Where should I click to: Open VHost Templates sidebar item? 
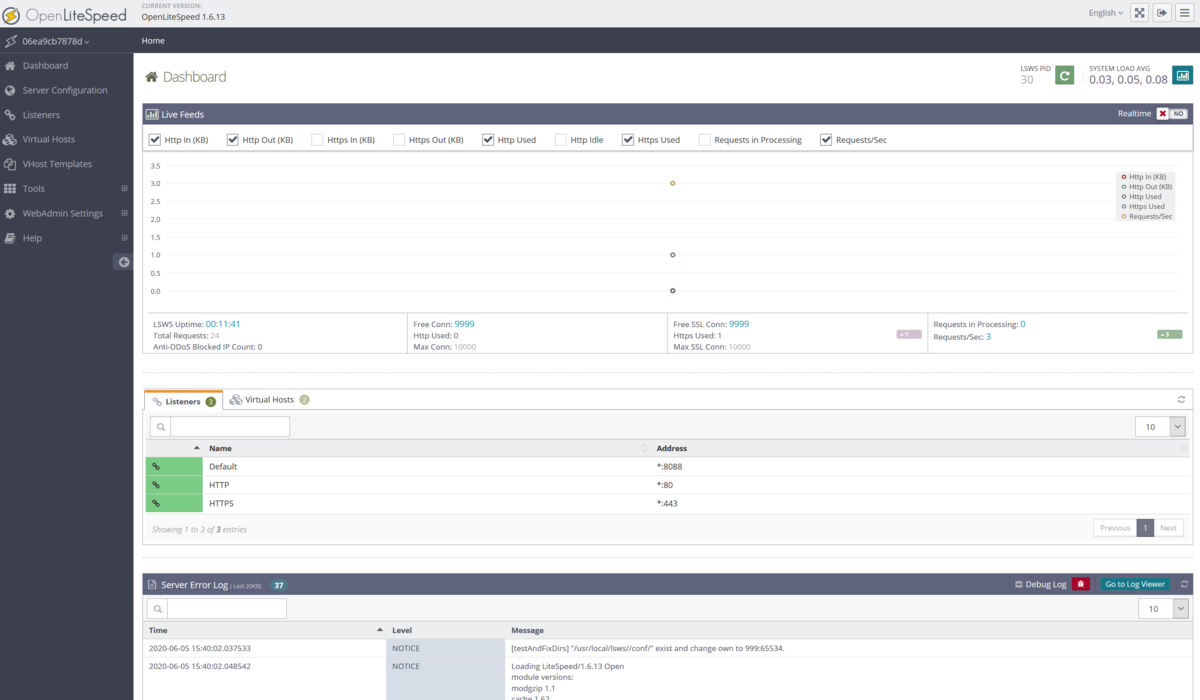57,164
